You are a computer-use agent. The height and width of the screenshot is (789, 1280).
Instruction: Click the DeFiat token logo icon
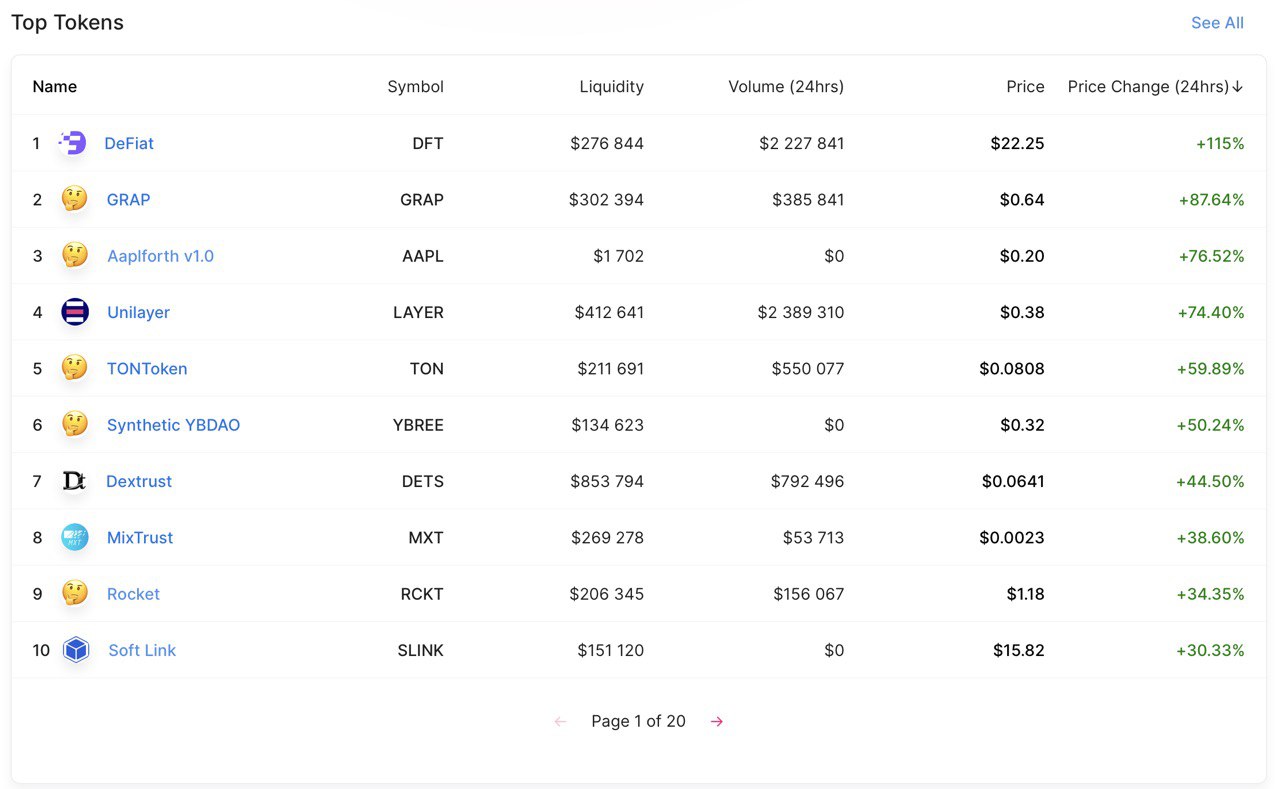pos(73,143)
